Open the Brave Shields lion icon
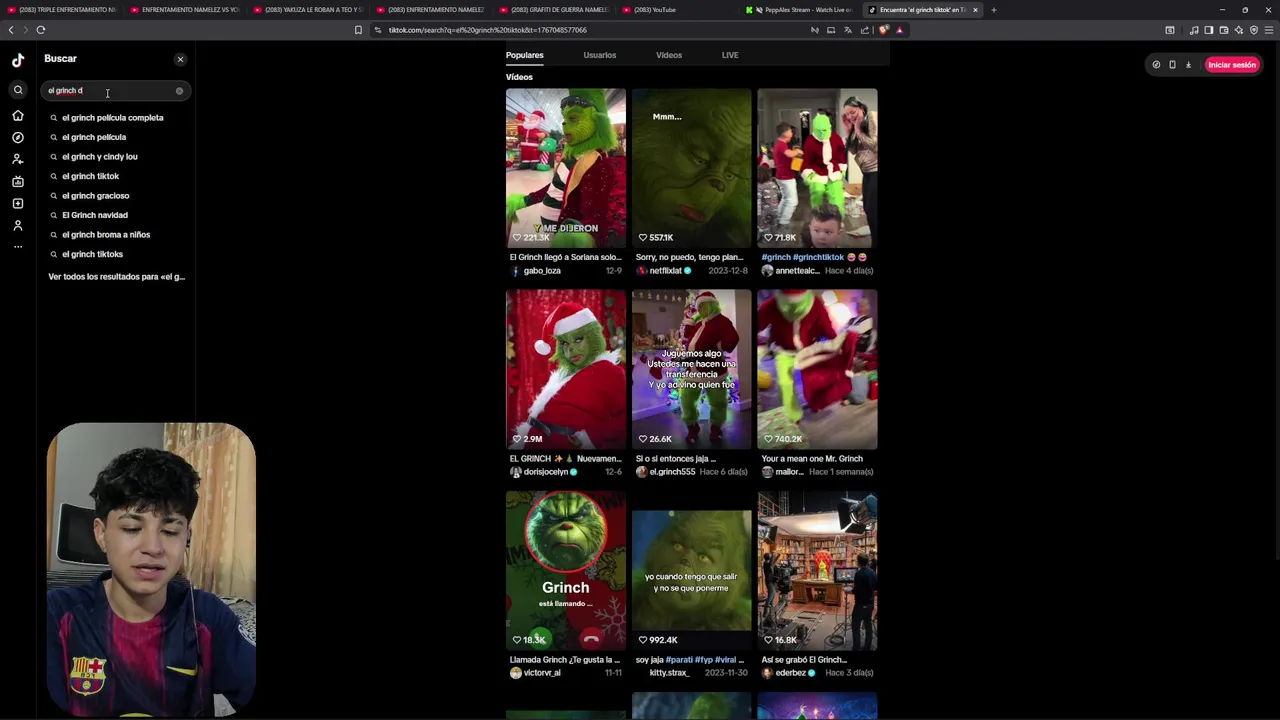 [883, 30]
